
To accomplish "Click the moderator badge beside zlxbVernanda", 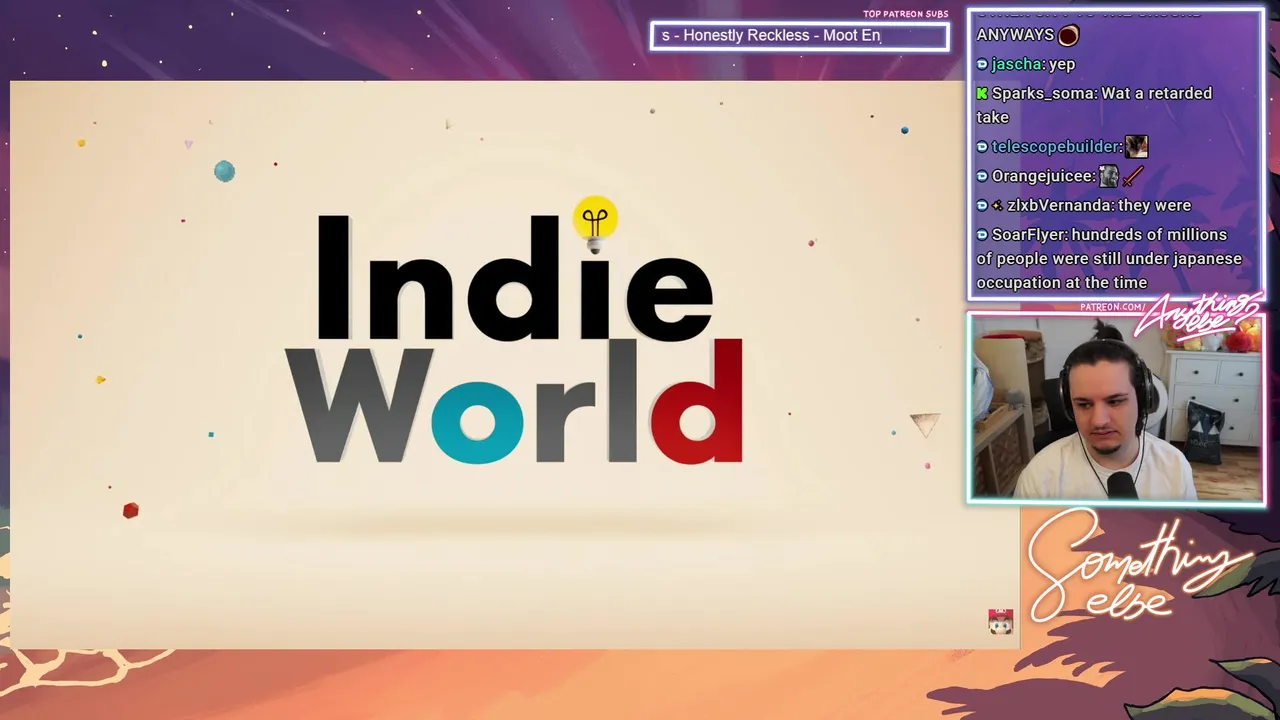I will [x=997, y=206].
